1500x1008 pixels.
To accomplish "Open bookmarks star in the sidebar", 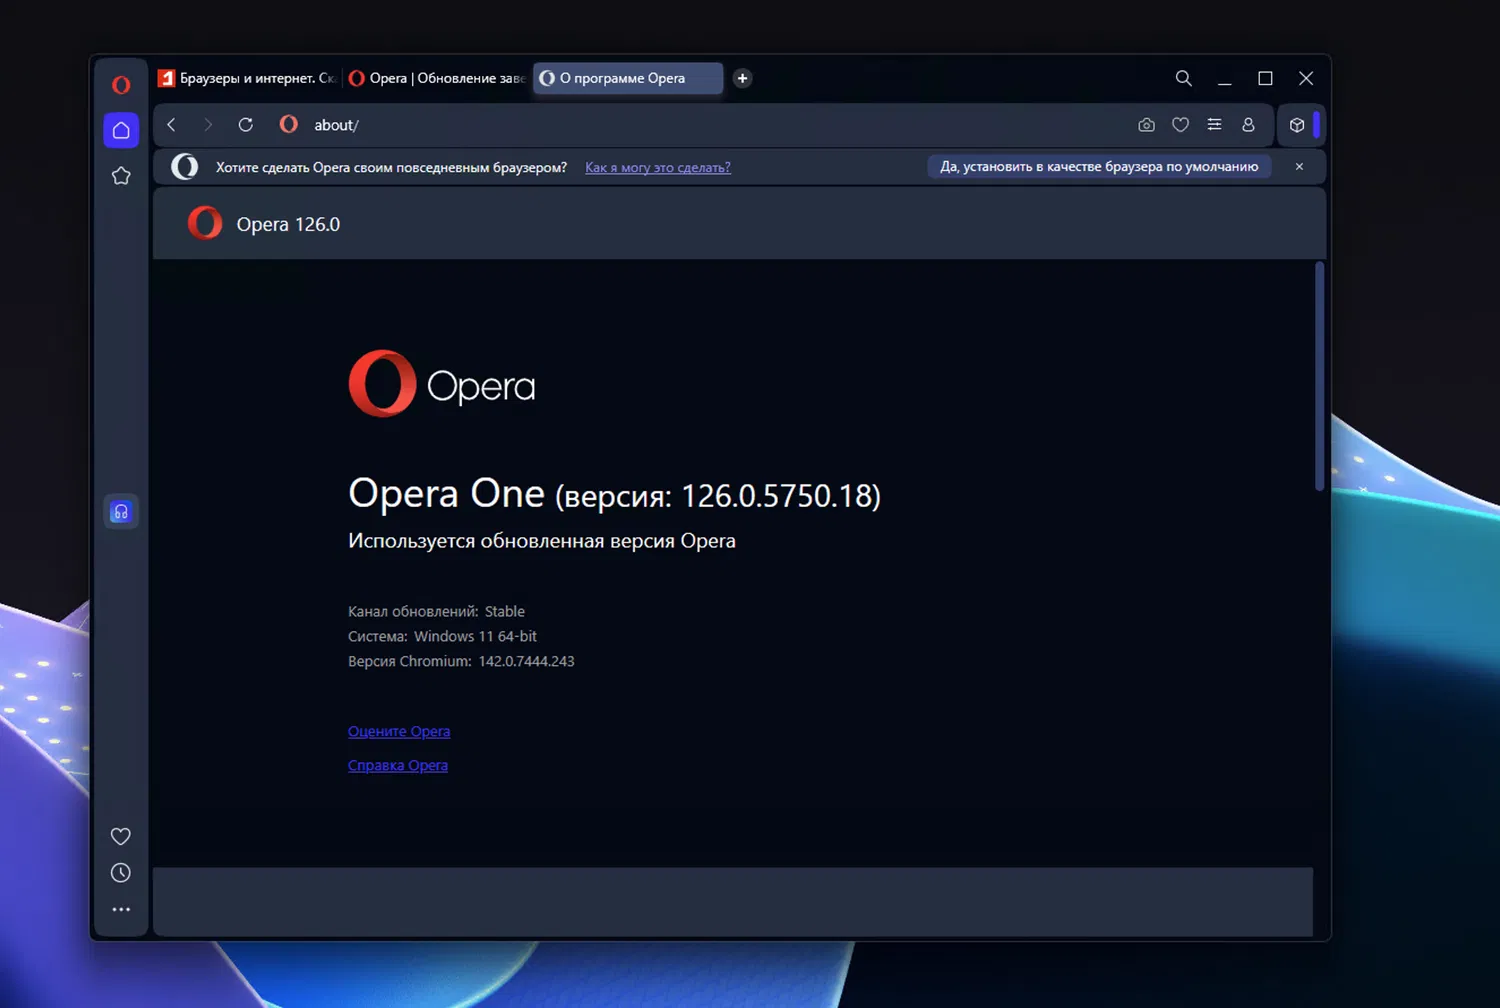I will 121,176.
